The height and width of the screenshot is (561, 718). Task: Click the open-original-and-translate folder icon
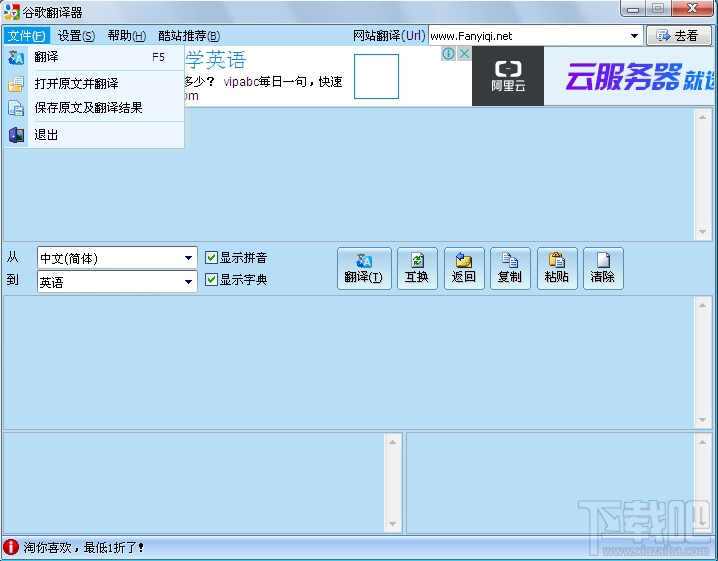tap(16, 84)
